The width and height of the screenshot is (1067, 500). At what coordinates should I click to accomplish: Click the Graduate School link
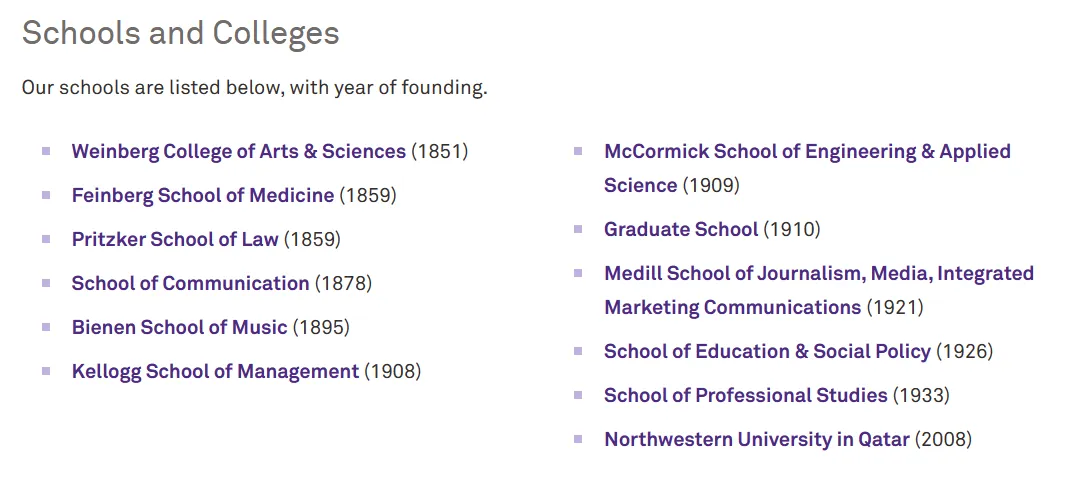click(680, 230)
